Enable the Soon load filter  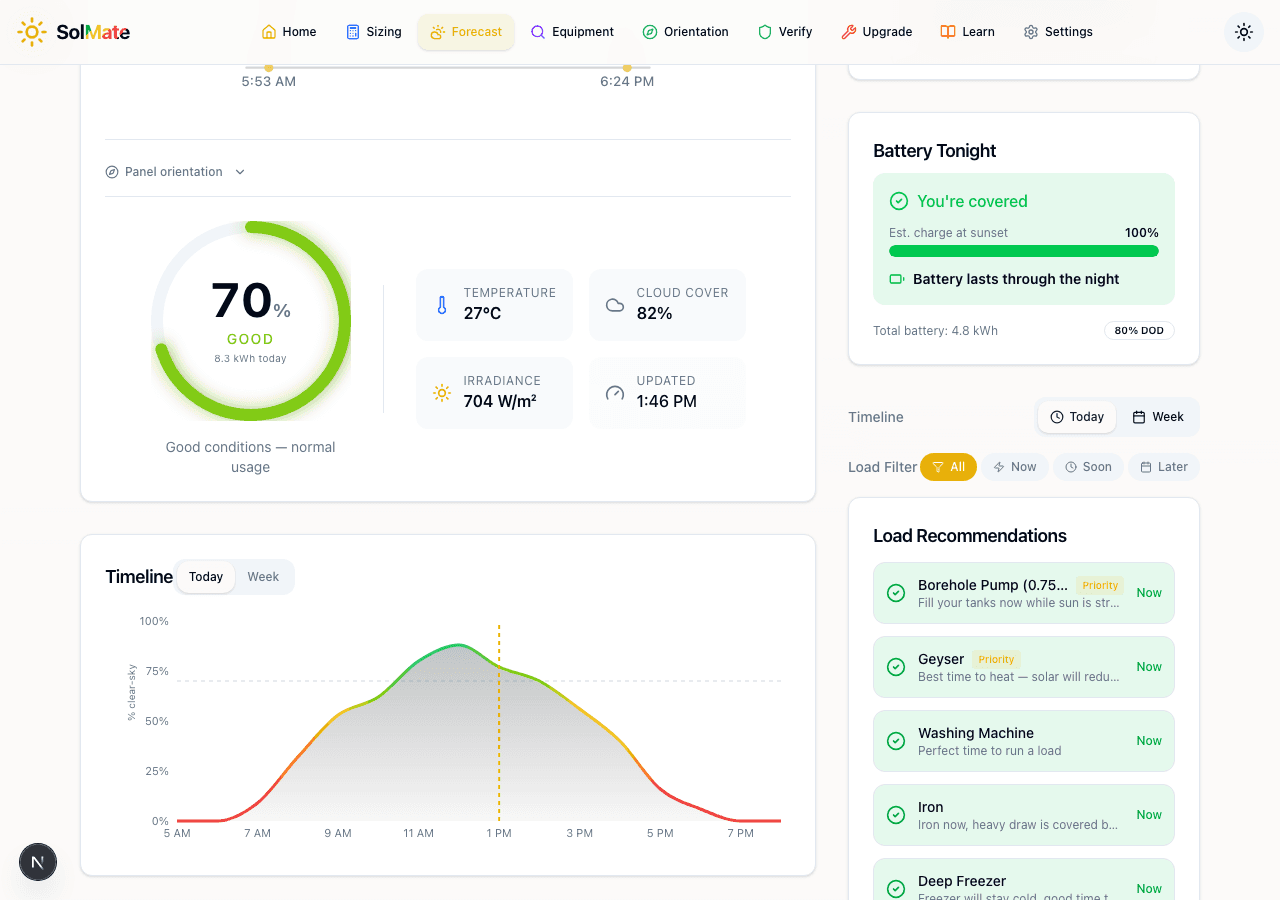click(1088, 466)
